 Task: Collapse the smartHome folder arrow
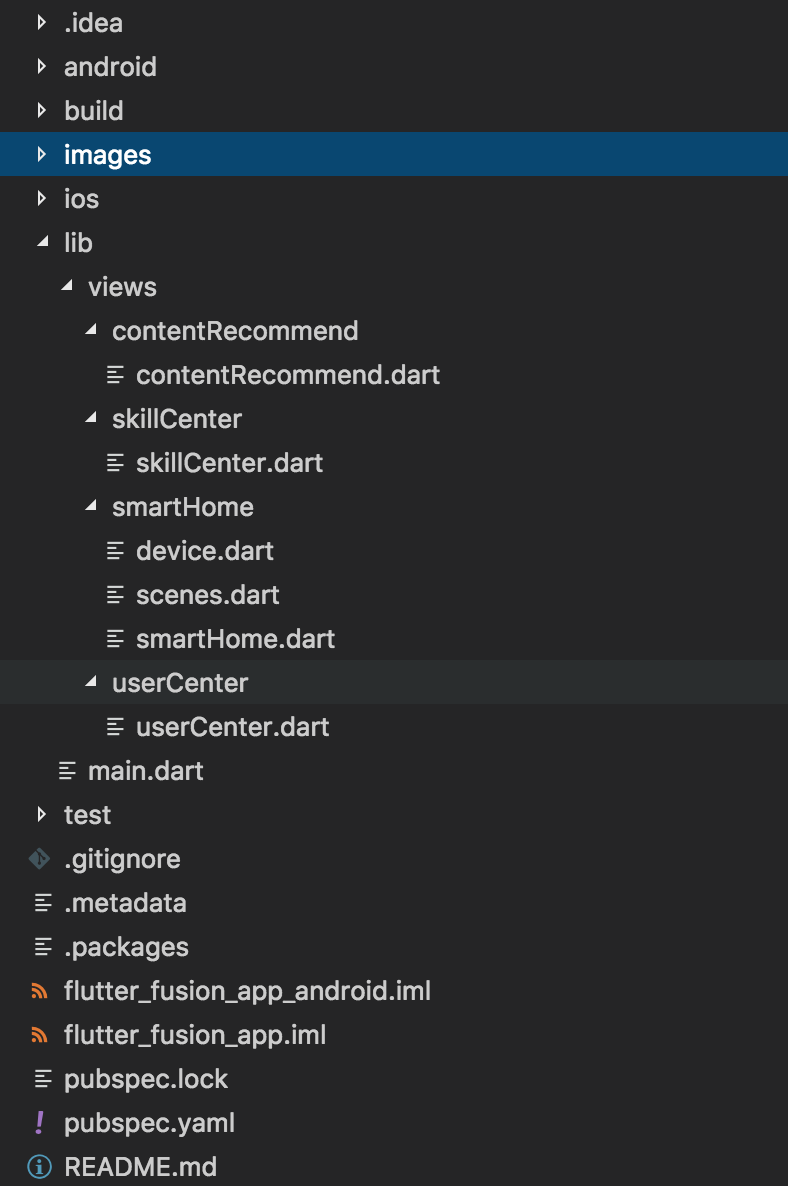pos(92,506)
